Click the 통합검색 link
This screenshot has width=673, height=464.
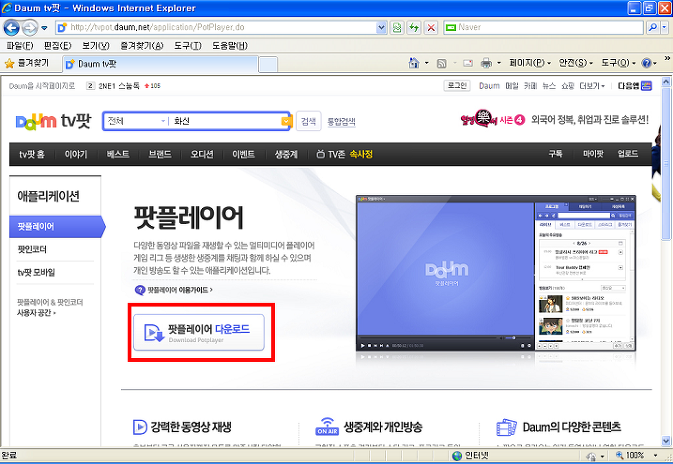pyautogui.click(x=341, y=122)
